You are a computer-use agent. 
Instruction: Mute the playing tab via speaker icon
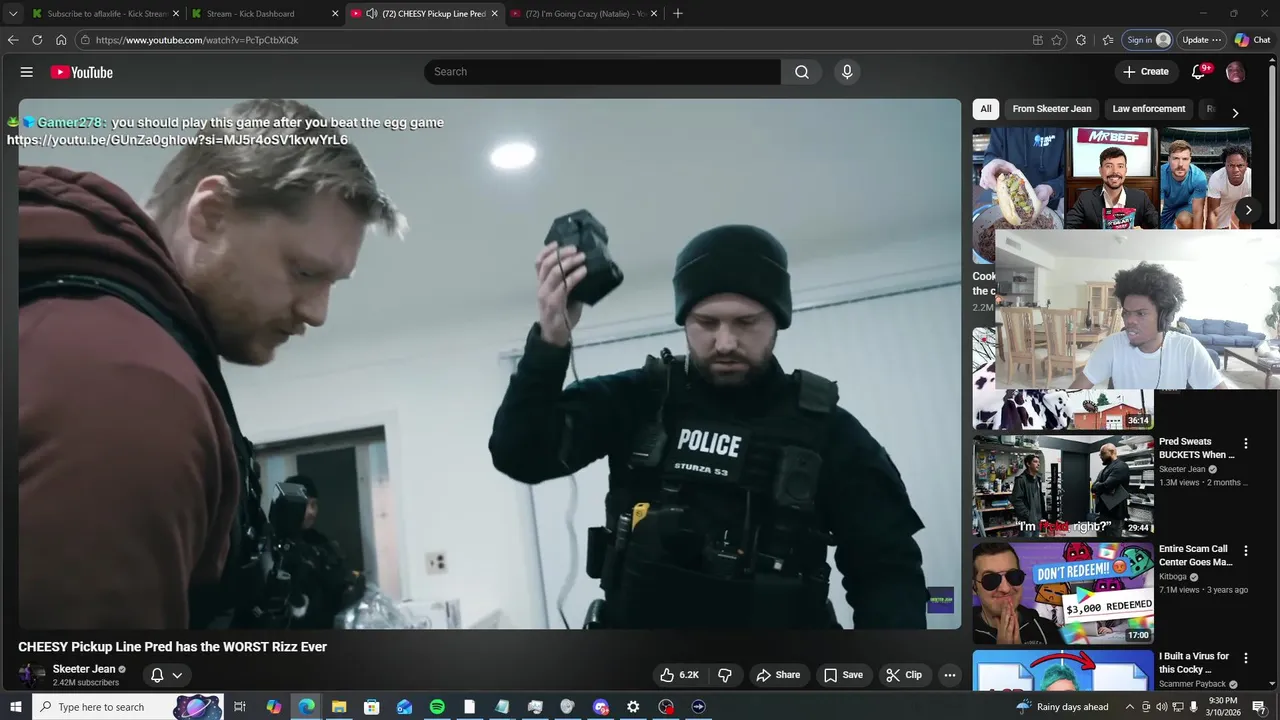372,14
